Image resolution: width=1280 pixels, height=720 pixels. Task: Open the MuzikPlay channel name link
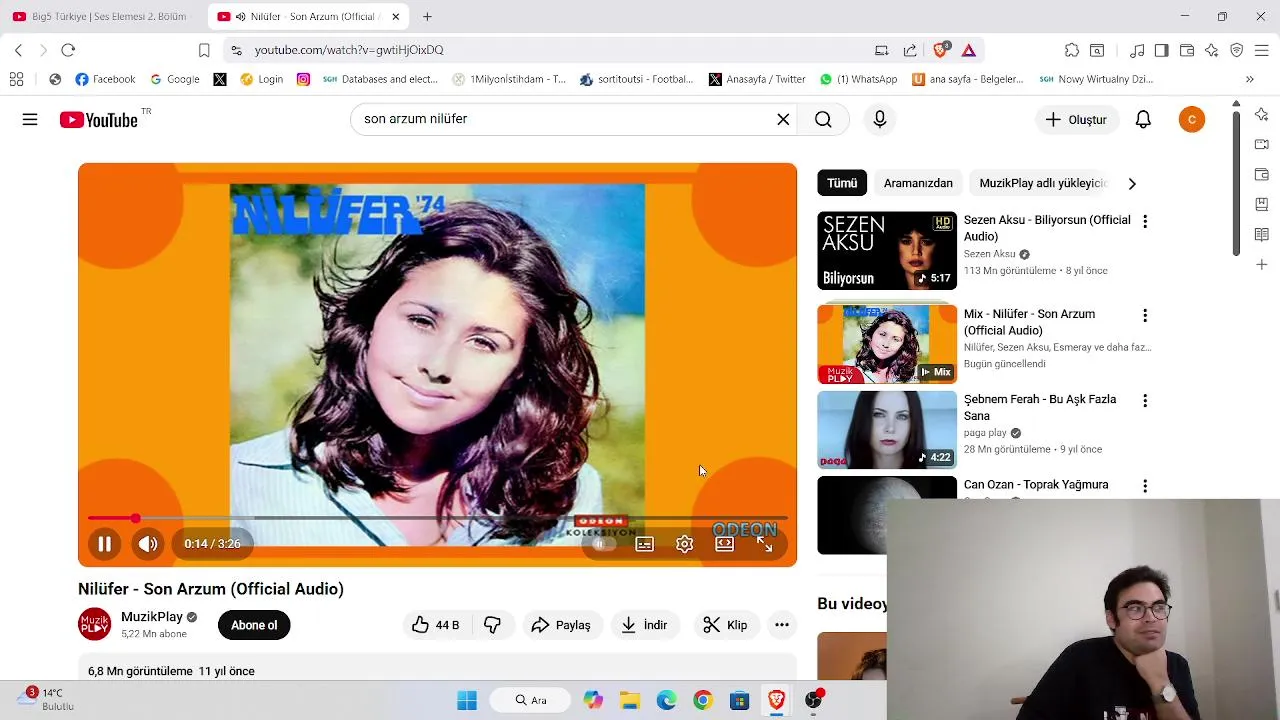coord(152,617)
